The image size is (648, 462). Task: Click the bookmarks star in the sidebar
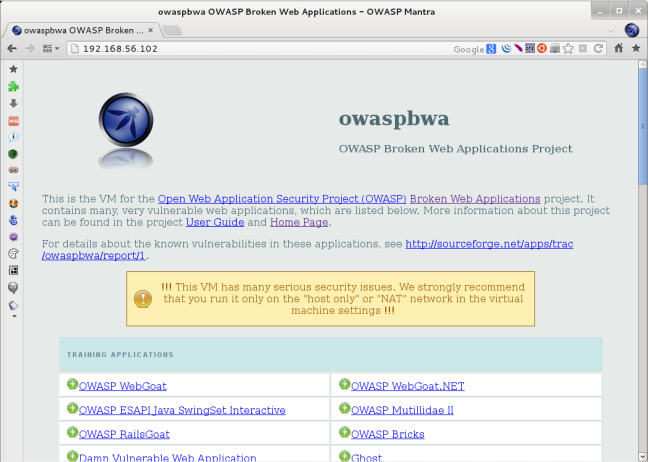[x=13, y=70]
